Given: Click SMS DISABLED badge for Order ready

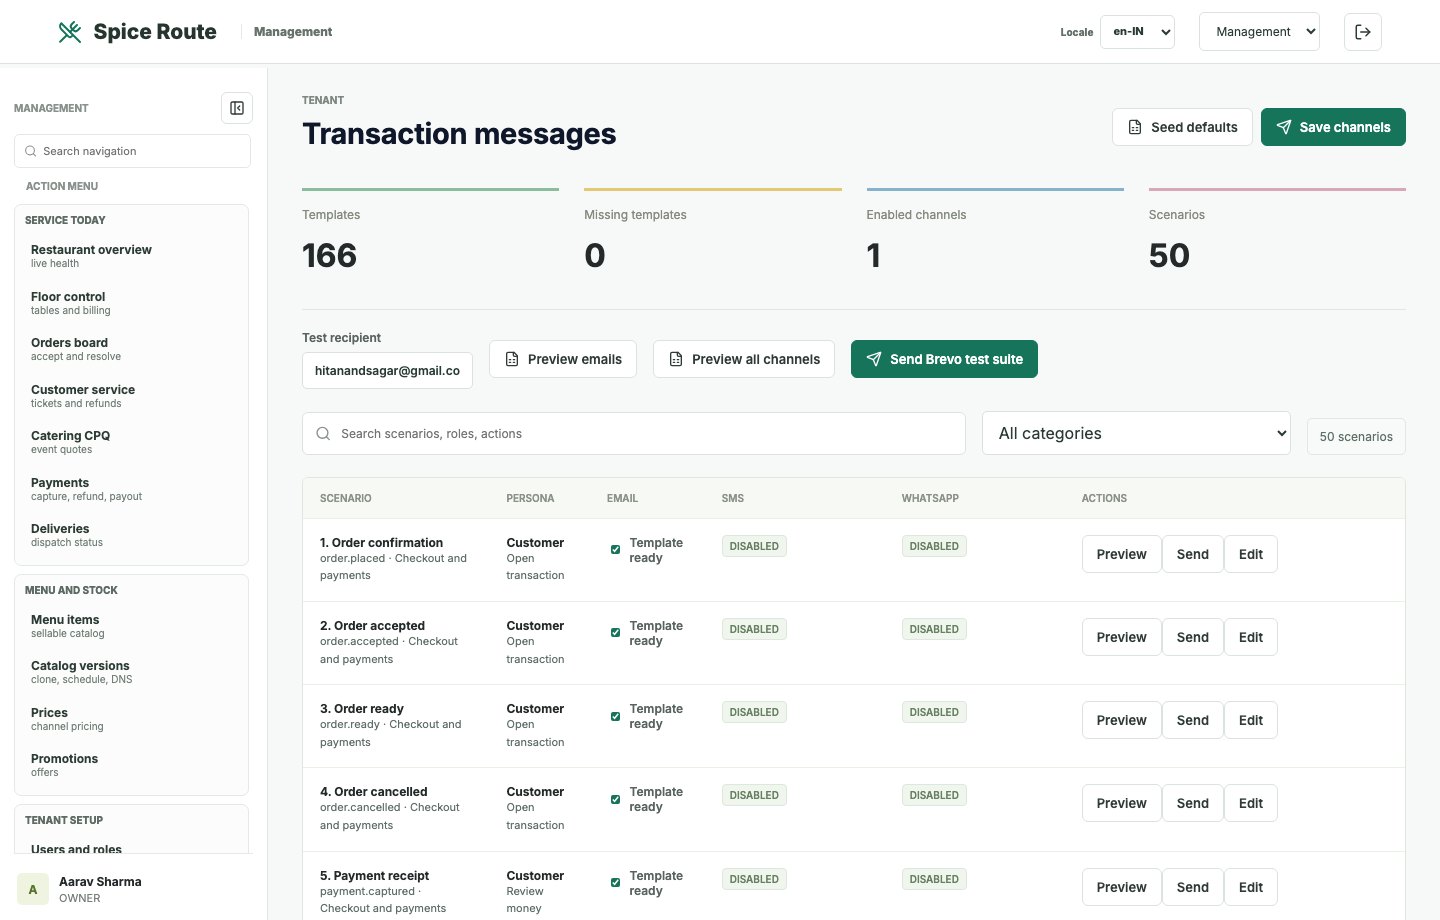Looking at the screenshot, I should tap(754, 712).
